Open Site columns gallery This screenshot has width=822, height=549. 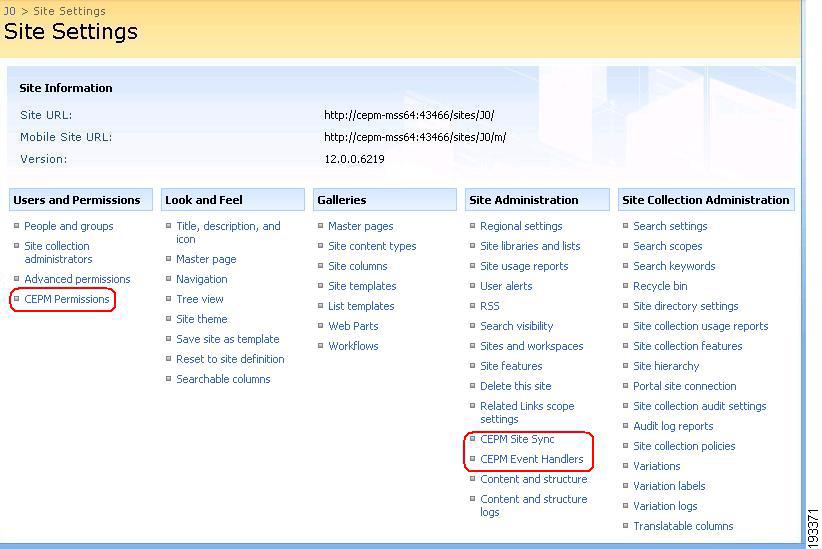point(358,266)
